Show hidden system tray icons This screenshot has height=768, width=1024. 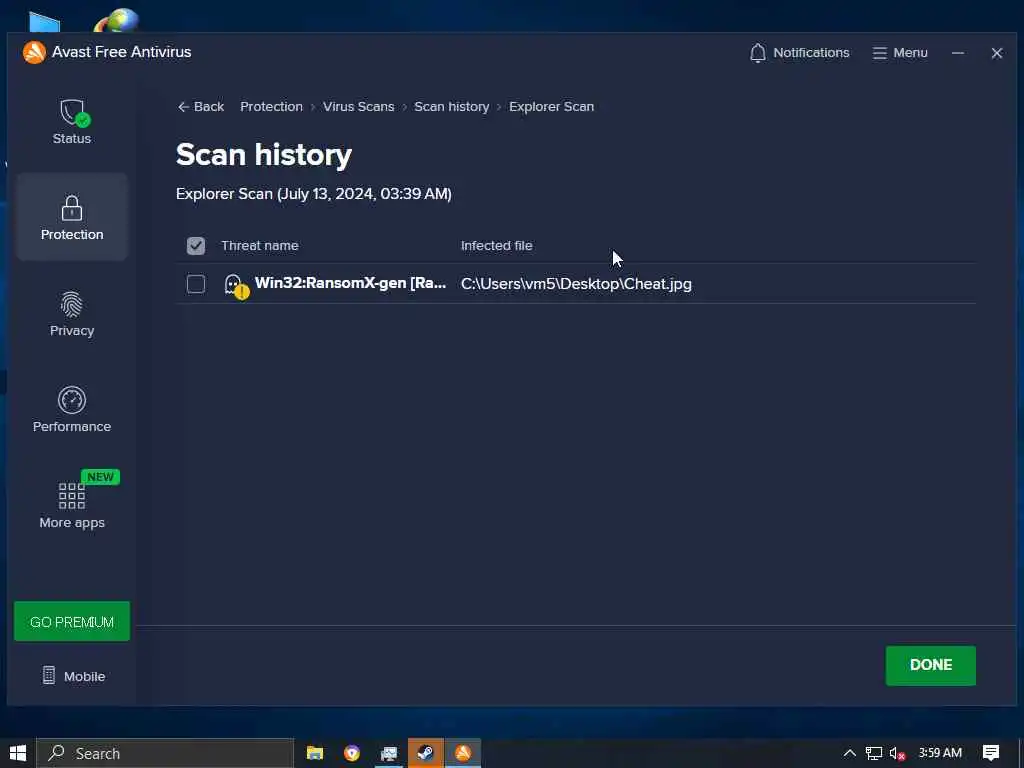[x=850, y=753]
